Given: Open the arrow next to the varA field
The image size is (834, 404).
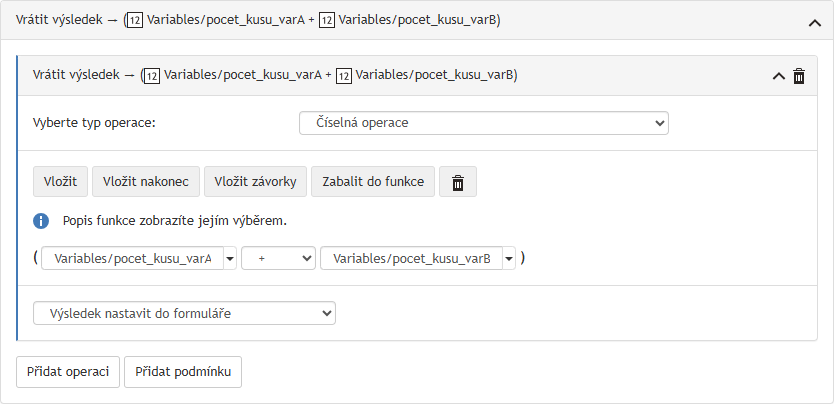Looking at the screenshot, I should coord(230,258).
